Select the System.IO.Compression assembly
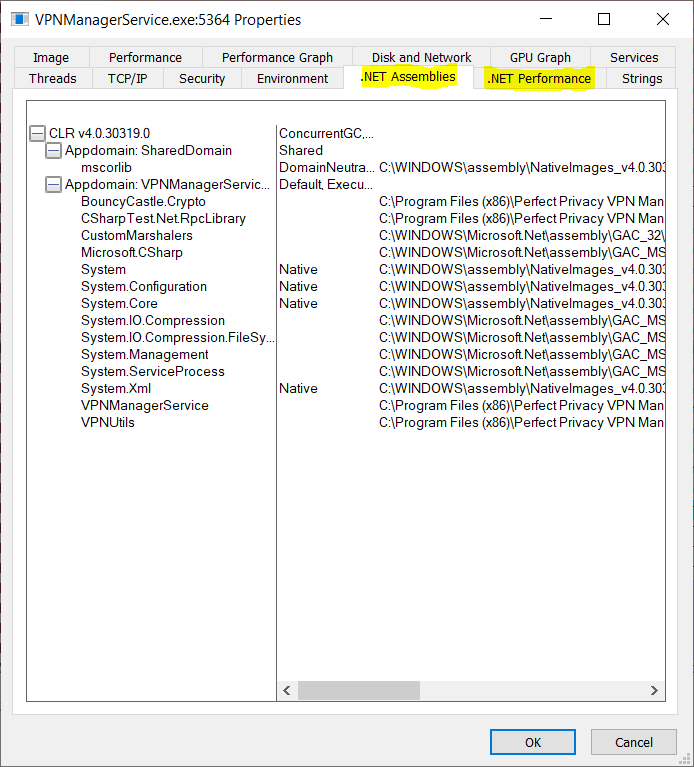 [153, 320]
